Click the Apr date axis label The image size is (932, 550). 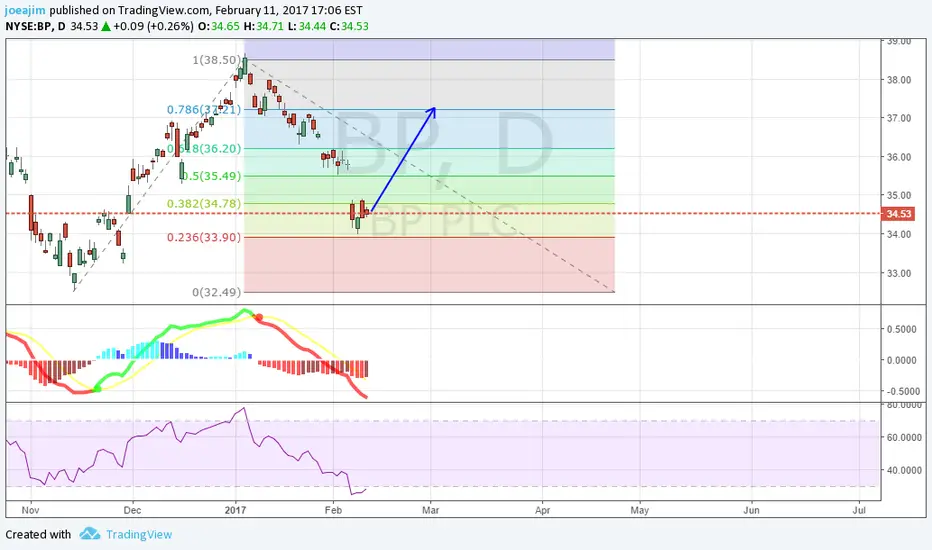coord(543,510)
